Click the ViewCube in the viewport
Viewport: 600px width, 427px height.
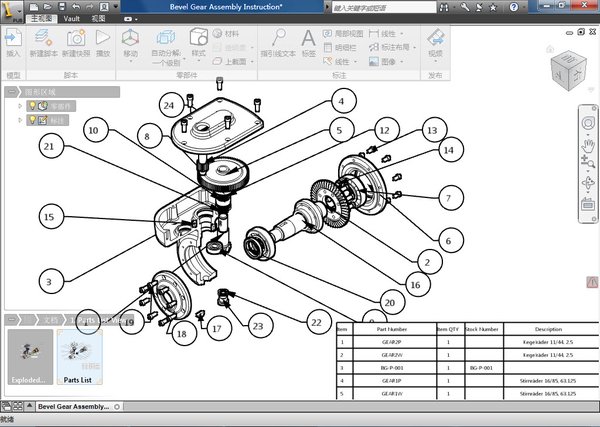pos(570,71)
